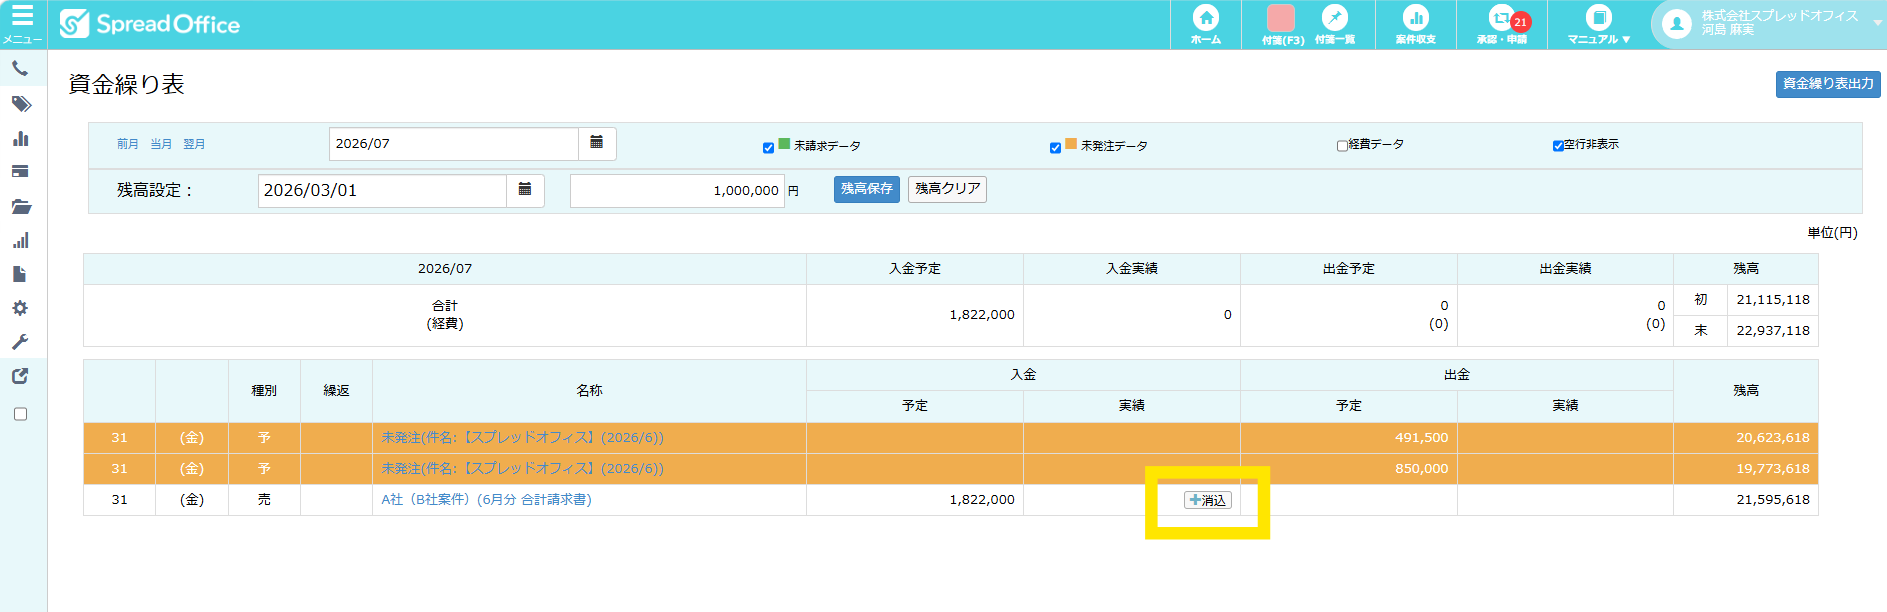Screen dimensions: 1887x612
Task: Open the bar chart sidebar icon
Action: point(20,138)
